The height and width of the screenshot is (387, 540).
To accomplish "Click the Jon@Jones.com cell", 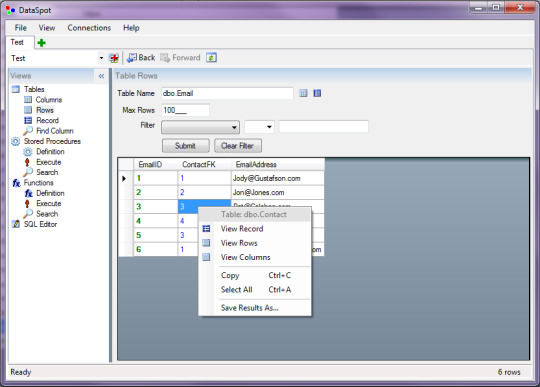I will tap(278, 192).
